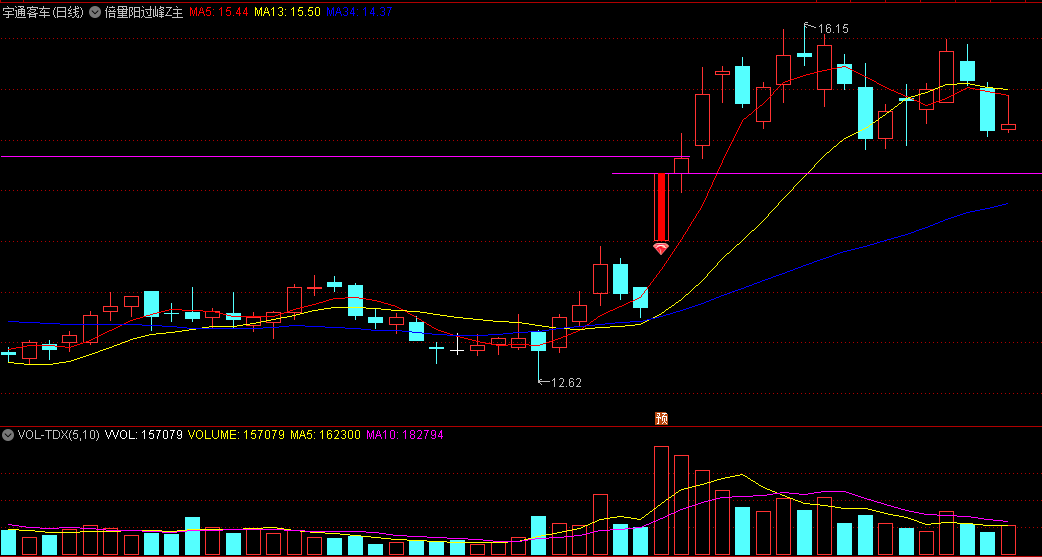Click the volume MA5: 162300 label

point(326,435)
